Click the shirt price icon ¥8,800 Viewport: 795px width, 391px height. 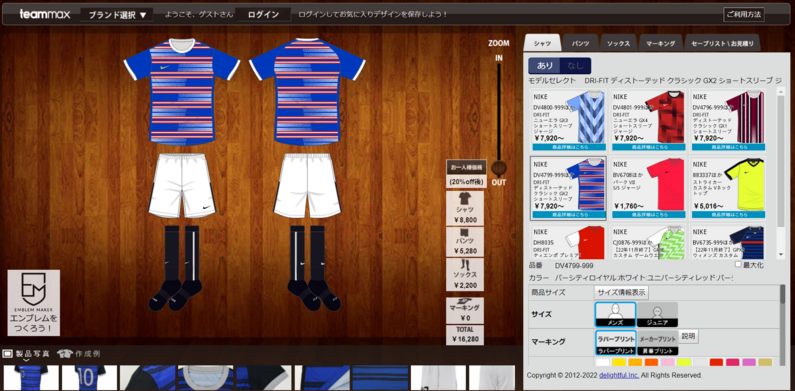click(x=464, y=208)
